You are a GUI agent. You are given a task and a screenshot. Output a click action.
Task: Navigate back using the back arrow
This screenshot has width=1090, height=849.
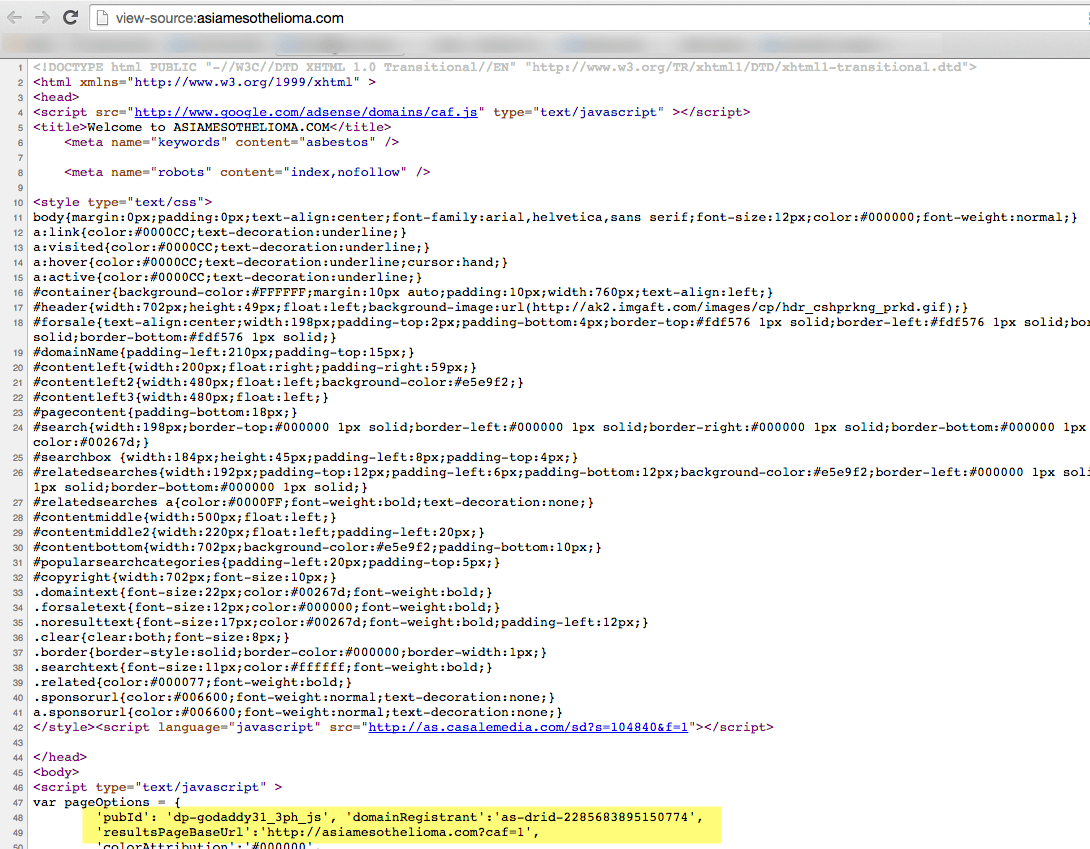click(x=13, y=17)
